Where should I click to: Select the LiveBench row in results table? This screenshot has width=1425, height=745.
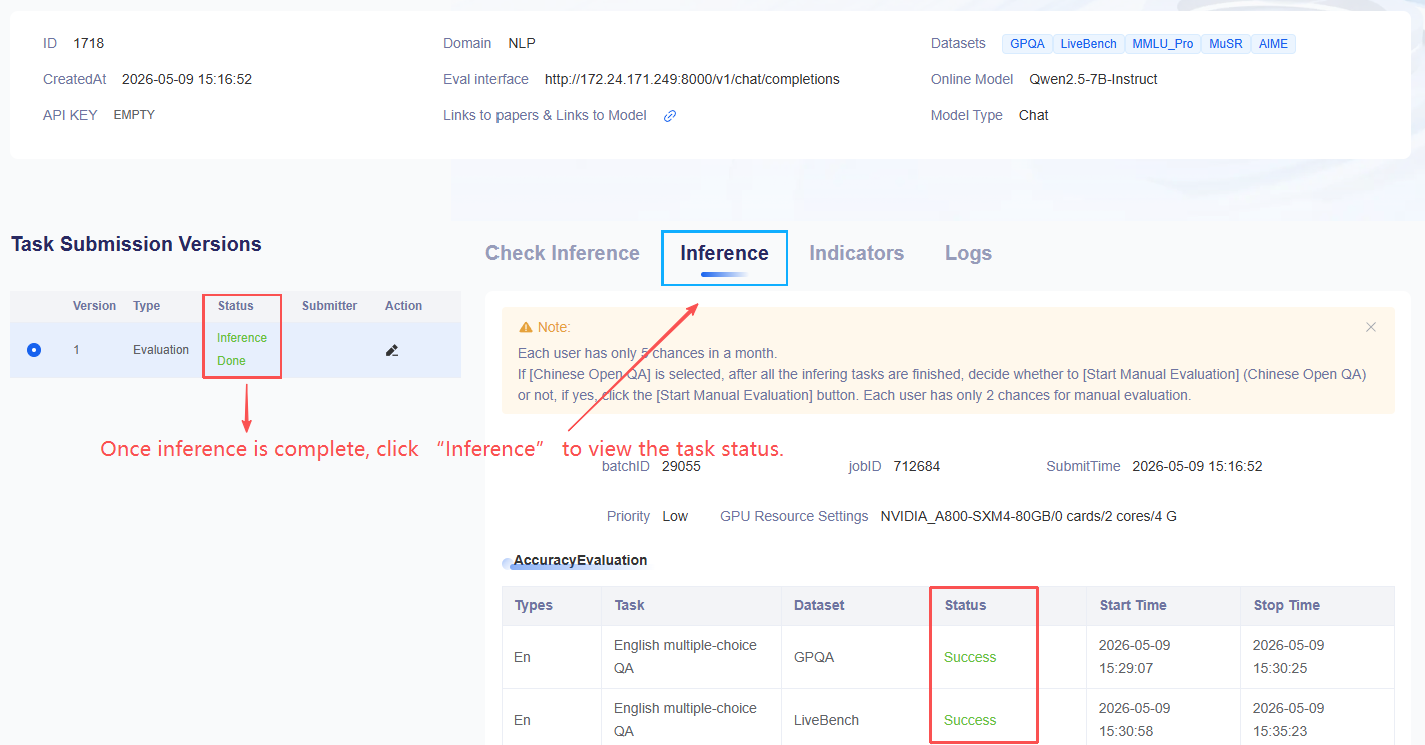click(948, 719)
